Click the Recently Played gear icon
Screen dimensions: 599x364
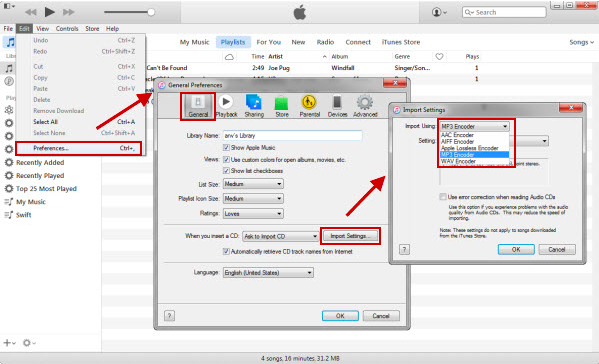[x=8, y=175]
